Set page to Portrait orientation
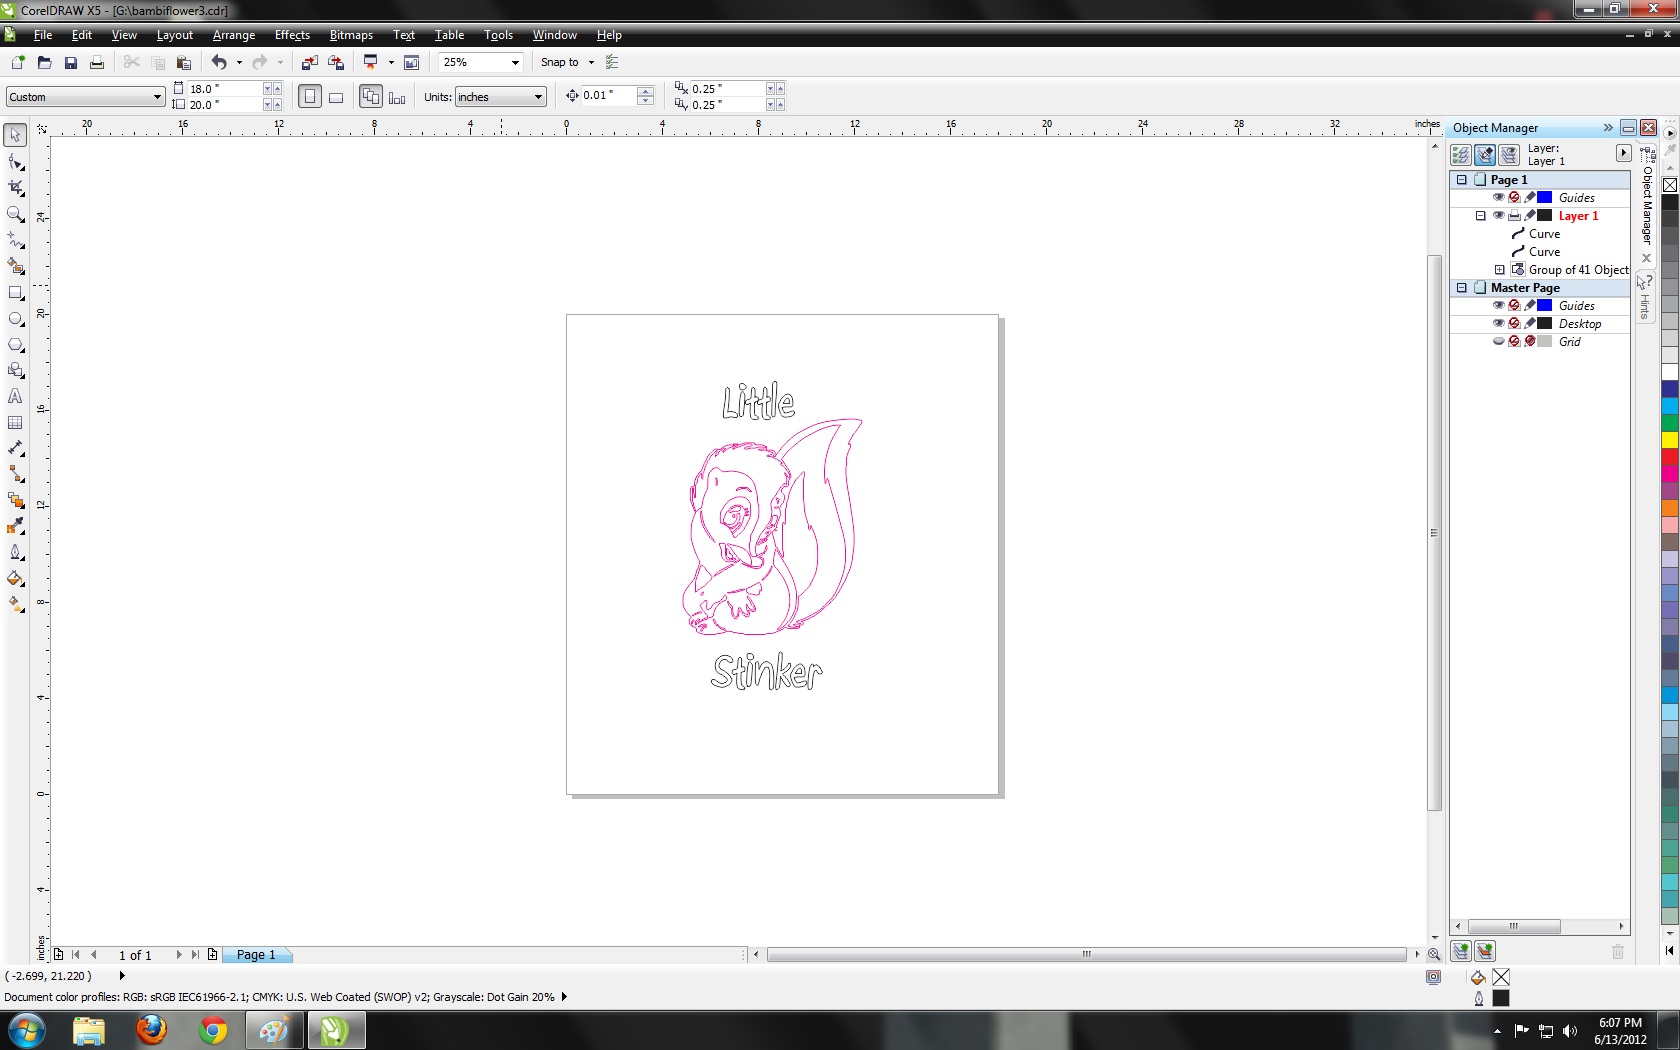The image size is (1680, 1050). click(310, 97)
